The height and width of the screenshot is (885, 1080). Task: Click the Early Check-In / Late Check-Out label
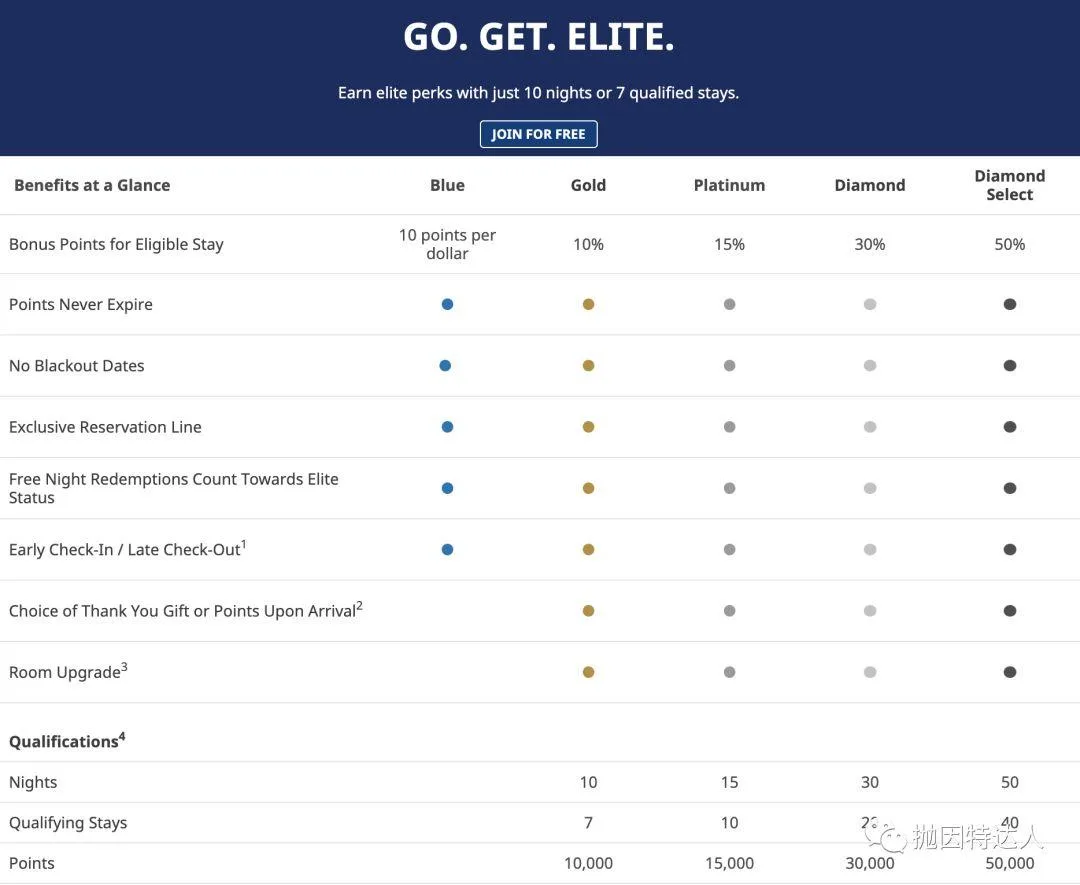pyautogui.click(x=127, y=549)
